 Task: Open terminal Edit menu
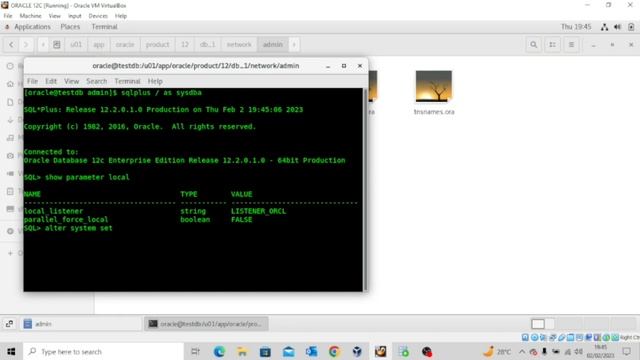51,81
